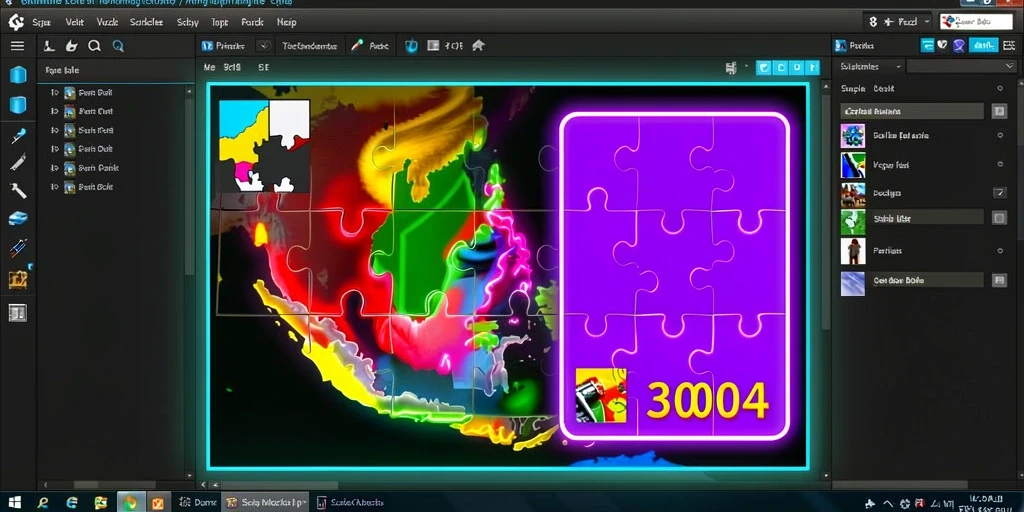Toggle the checkbox beside the green thumbnail row
This screenshot has height=512, width=1024.
pos(999,218)
